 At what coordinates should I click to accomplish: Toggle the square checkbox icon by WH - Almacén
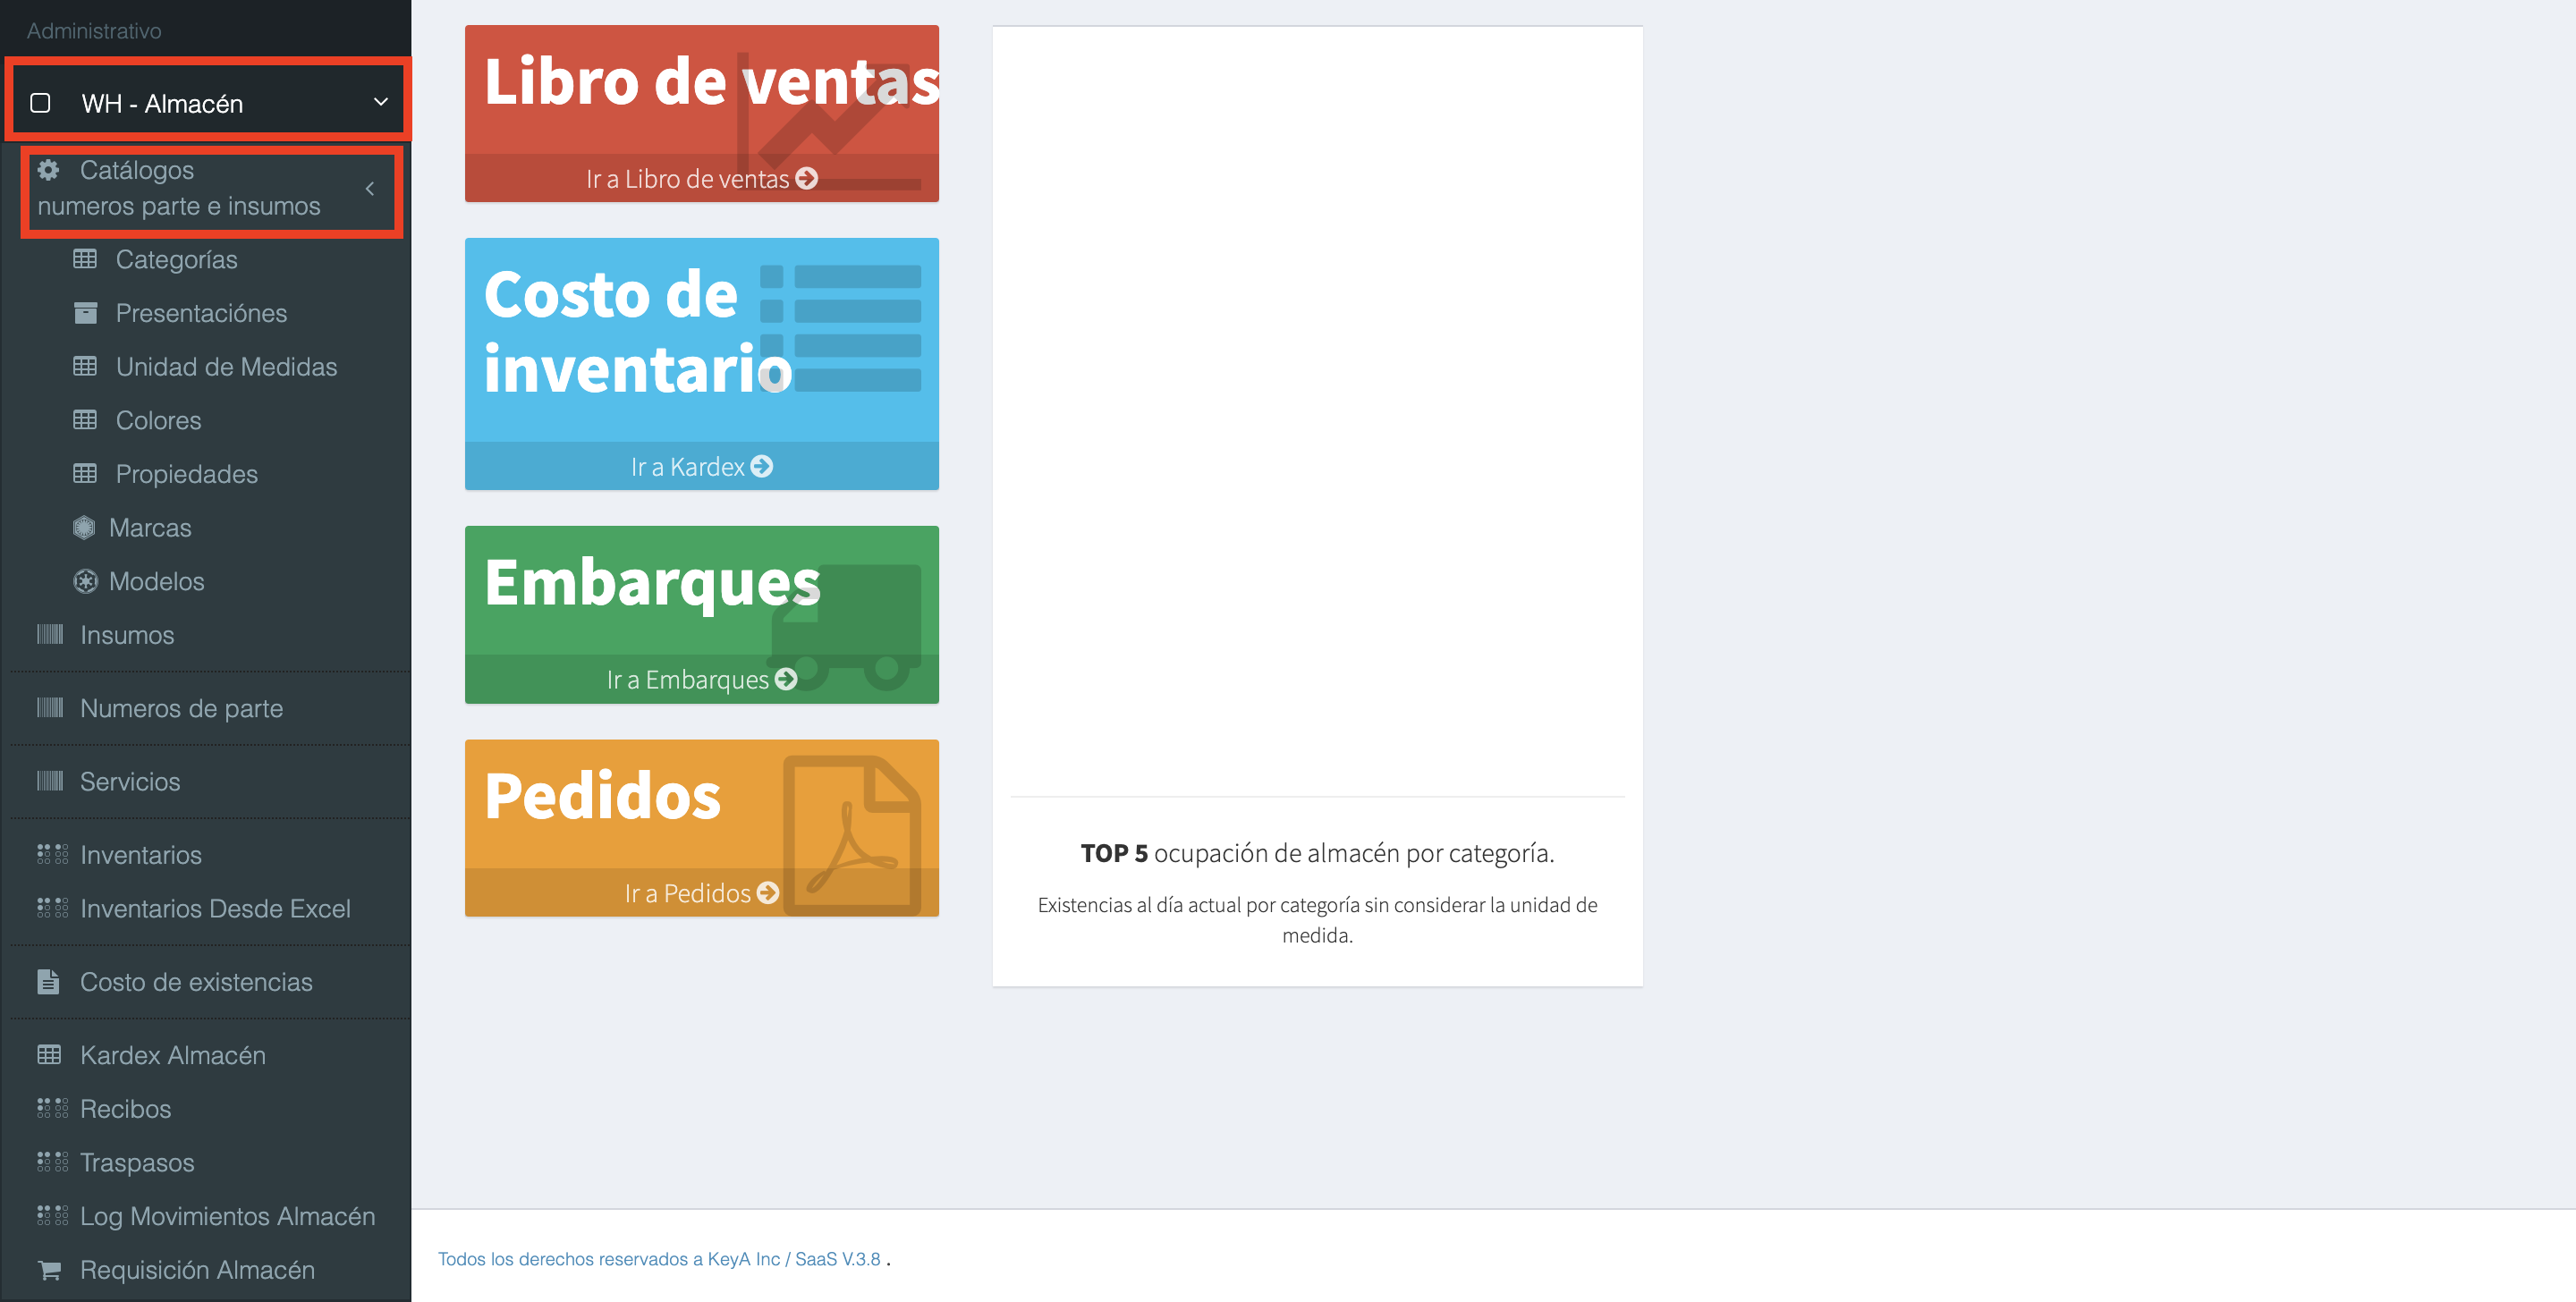[x=40, y=103]
